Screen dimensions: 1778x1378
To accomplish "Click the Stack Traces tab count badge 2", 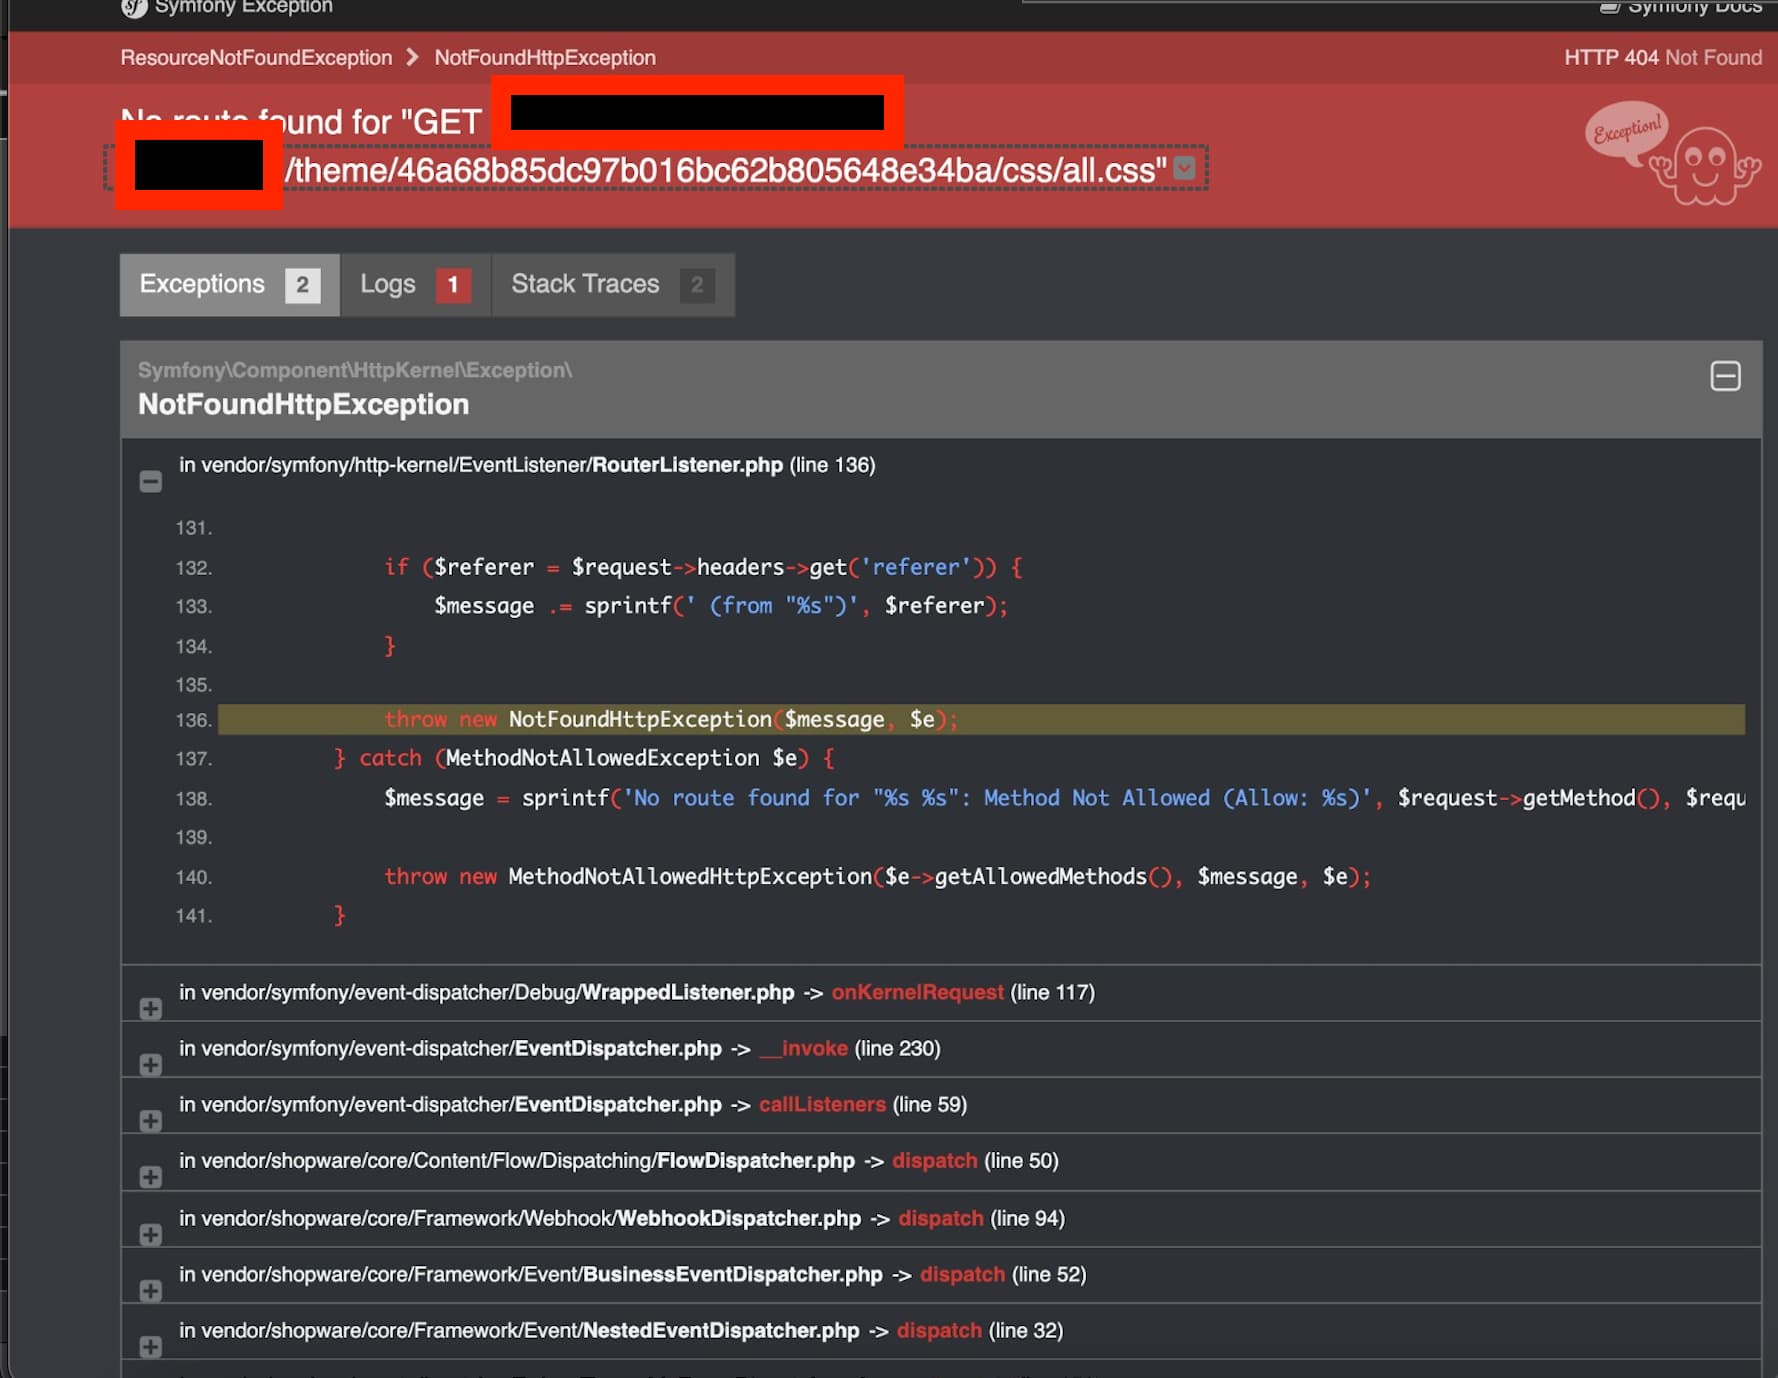I will 697,285.
